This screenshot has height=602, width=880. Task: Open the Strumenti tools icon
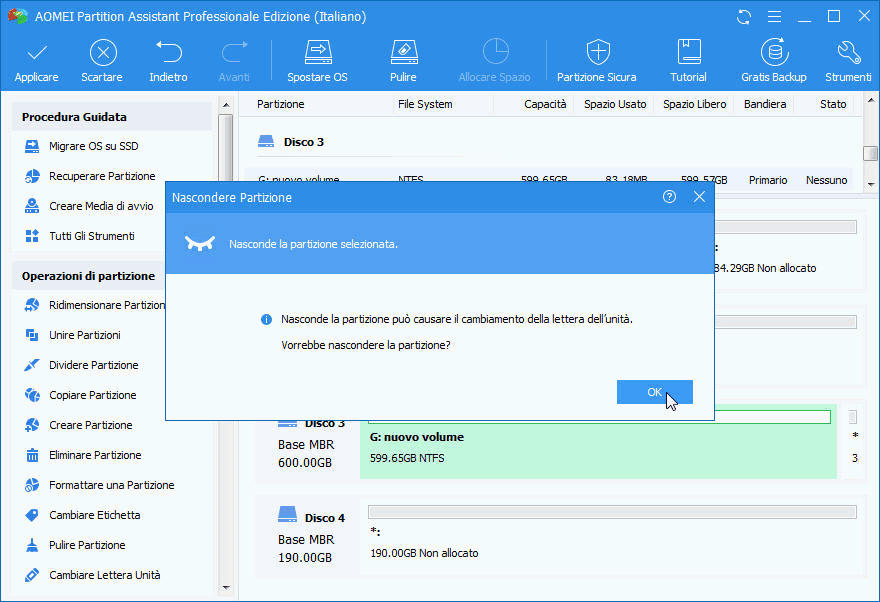[848, 61]
